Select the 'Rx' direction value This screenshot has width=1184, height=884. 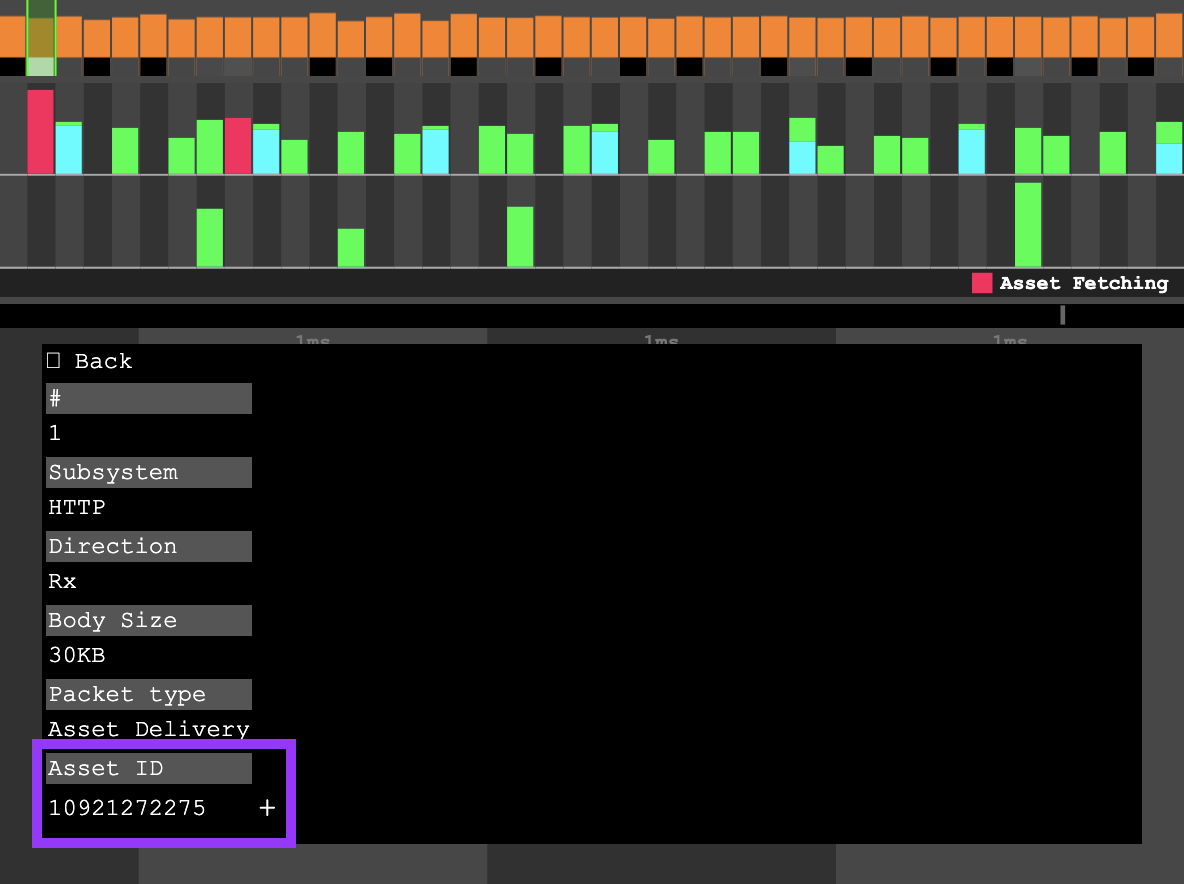coord(63,581)
